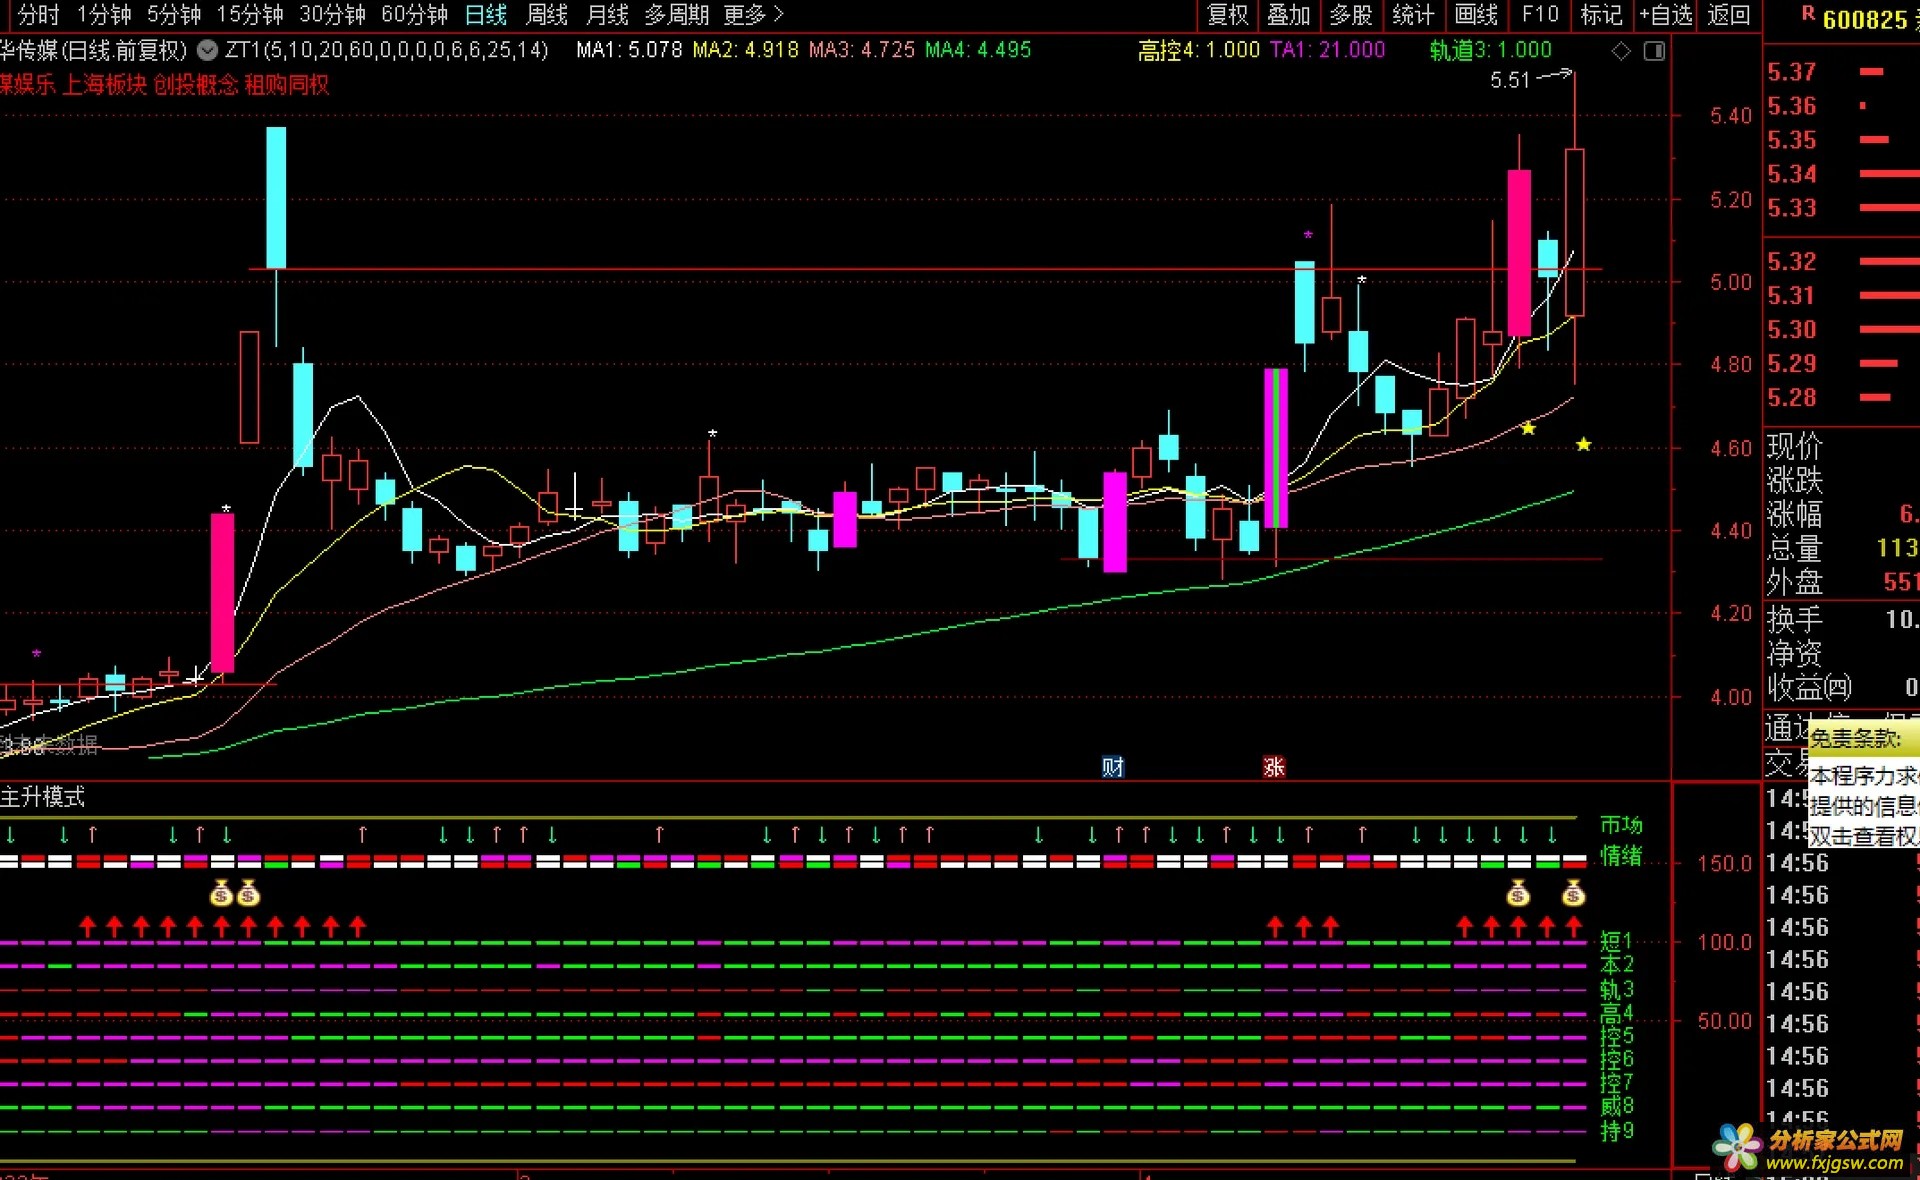Click the tall cyan candle at chart top left
Image resolution: width=1920 pixels, height=1180 pixels.
[276, 197]
